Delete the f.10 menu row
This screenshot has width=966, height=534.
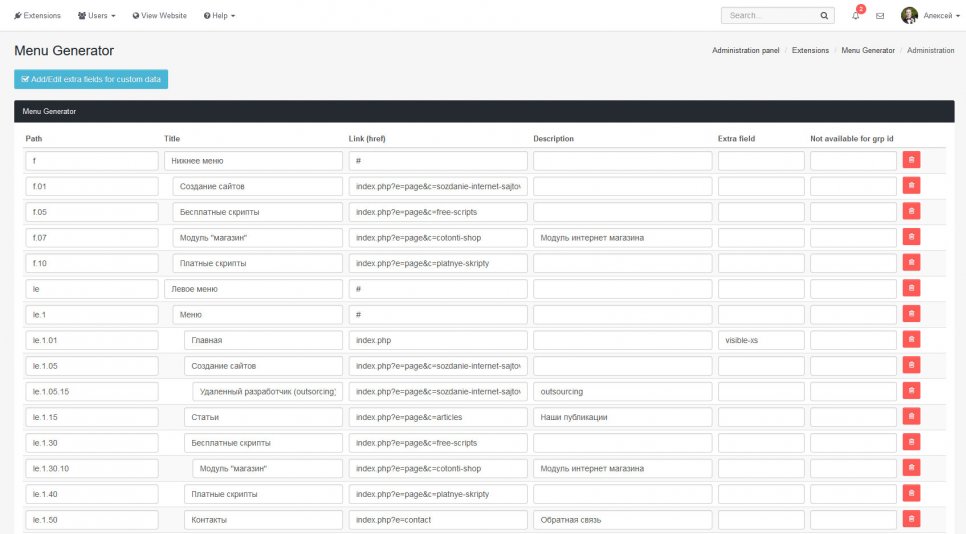click(x=911, y=262)
